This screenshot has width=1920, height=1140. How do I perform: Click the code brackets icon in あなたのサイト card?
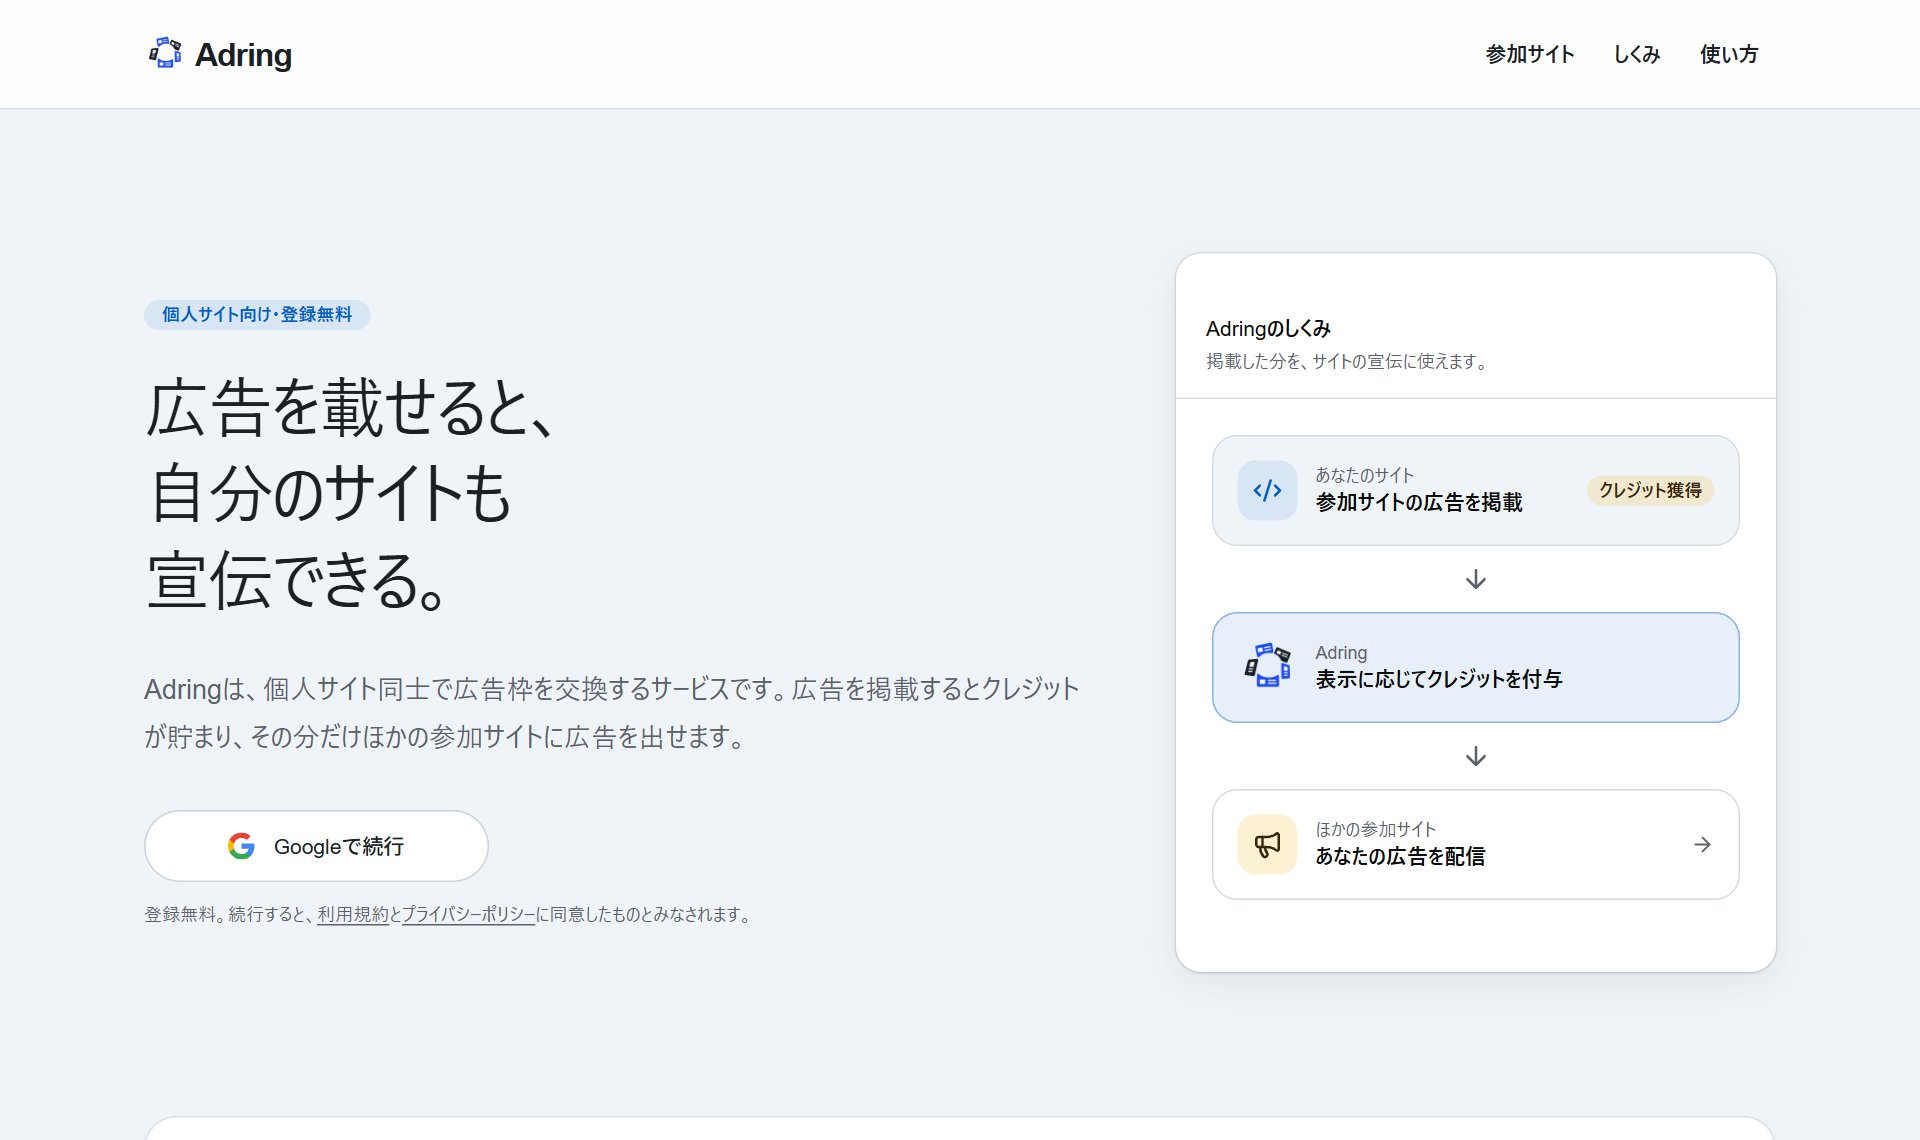[1267, 490]
